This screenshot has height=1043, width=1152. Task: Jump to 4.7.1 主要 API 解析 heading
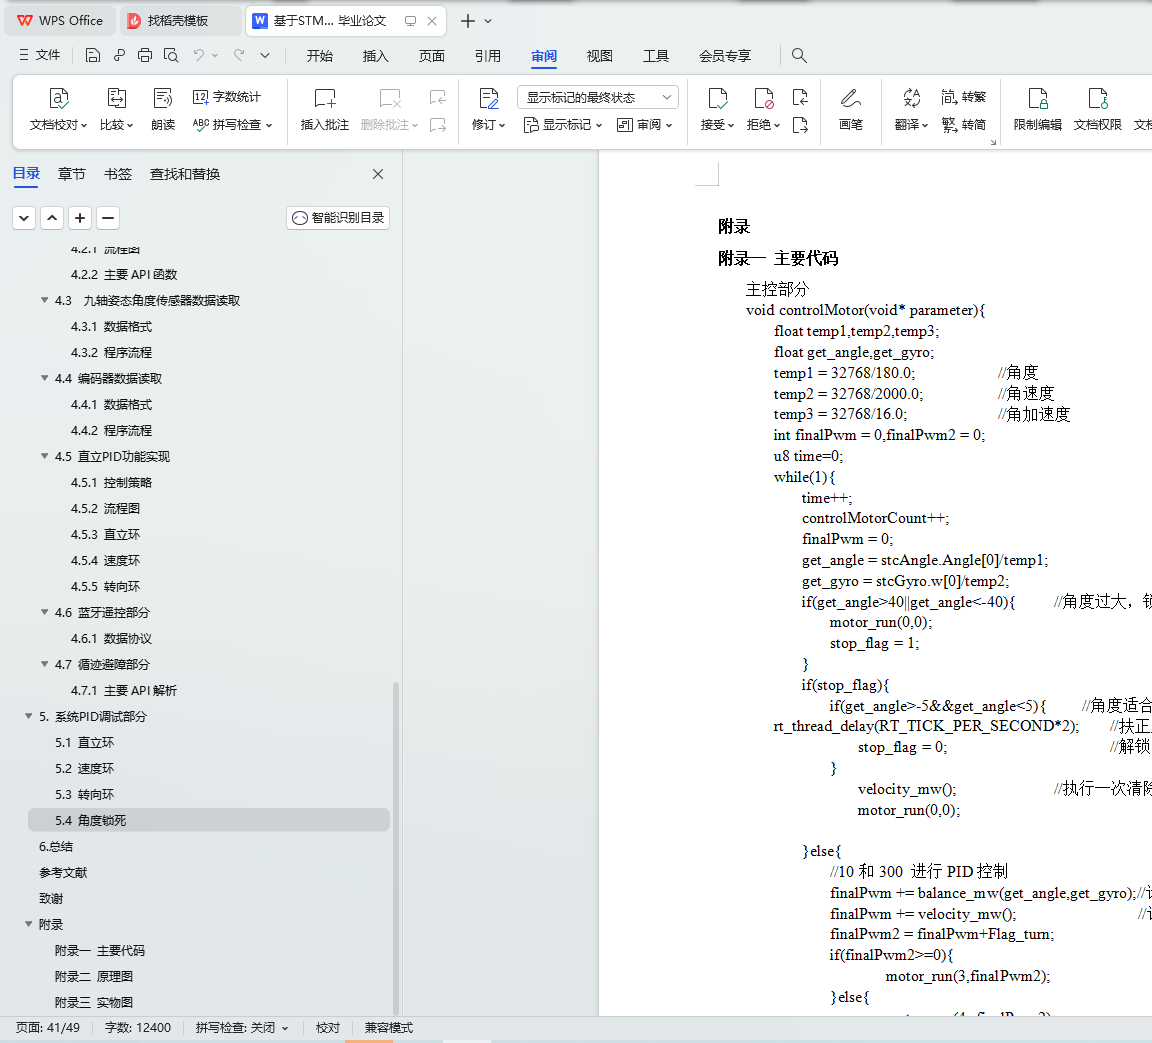point(123,690)
